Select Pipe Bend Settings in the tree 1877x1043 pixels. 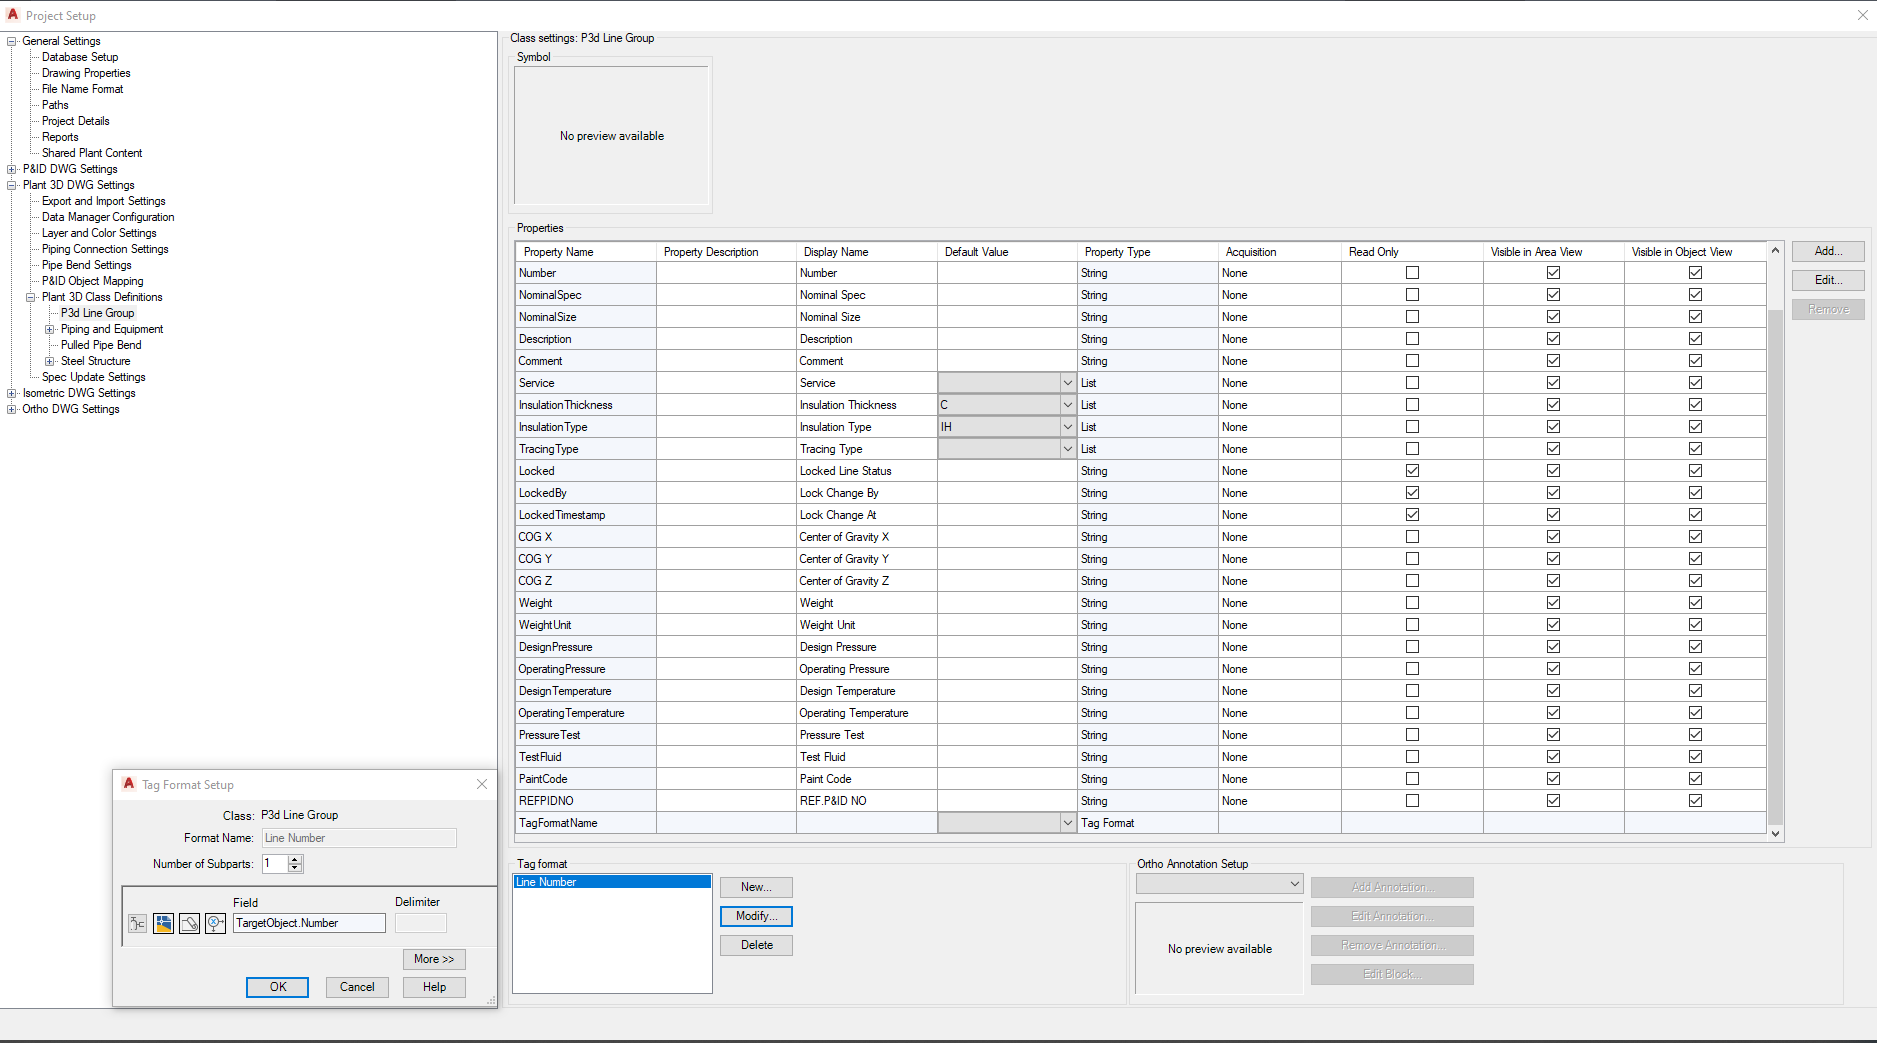pos(86,264)
